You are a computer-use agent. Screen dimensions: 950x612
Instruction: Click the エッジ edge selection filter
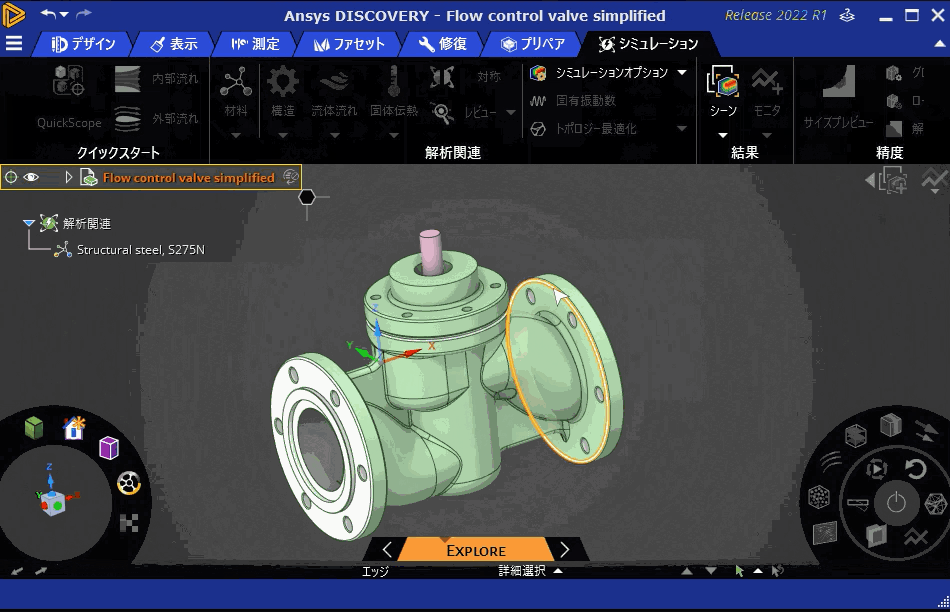pos(375,571)
